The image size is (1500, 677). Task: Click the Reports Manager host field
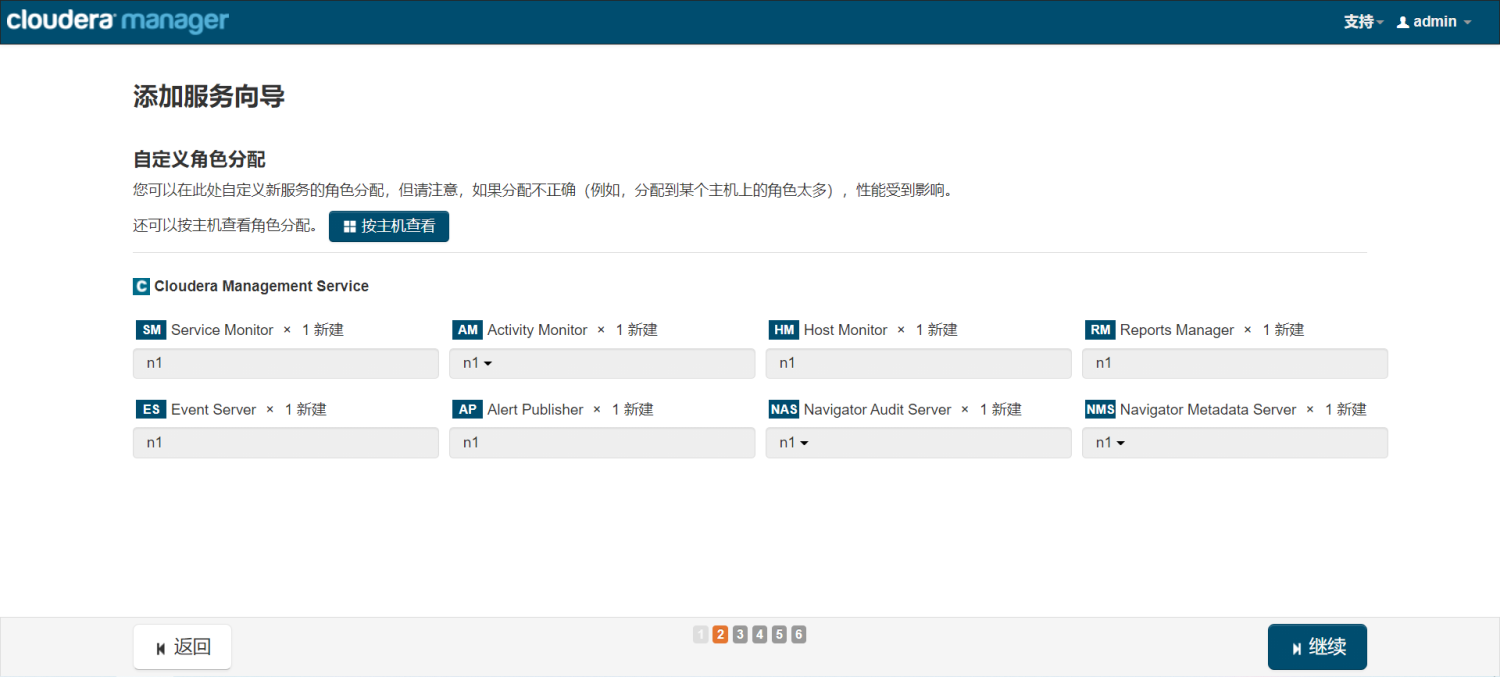(1235, 363)
